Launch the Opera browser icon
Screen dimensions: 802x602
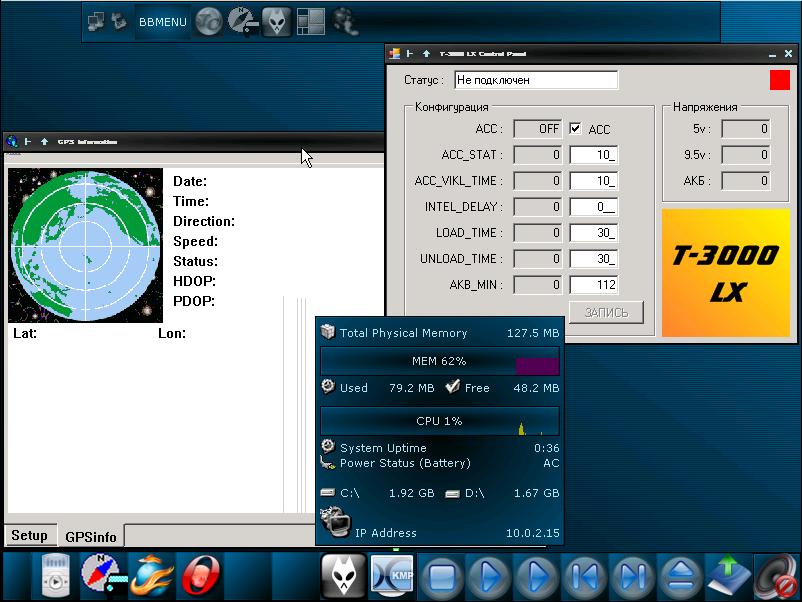(x=200, y=575)
